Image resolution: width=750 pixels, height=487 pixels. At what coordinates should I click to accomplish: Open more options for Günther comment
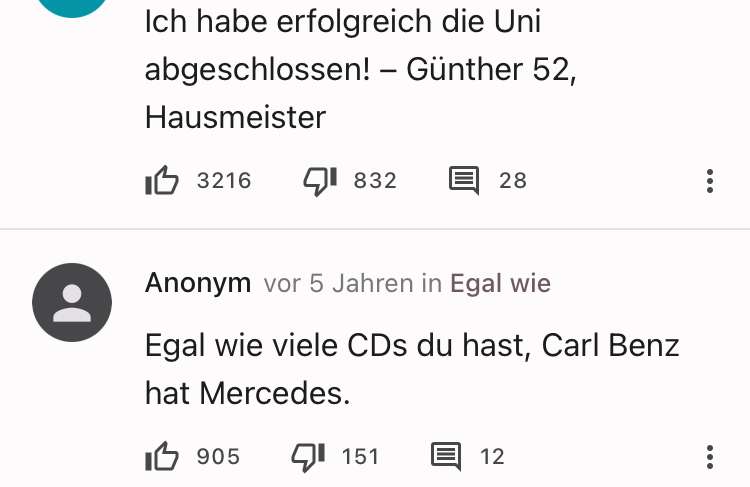(x=710, y=181)
